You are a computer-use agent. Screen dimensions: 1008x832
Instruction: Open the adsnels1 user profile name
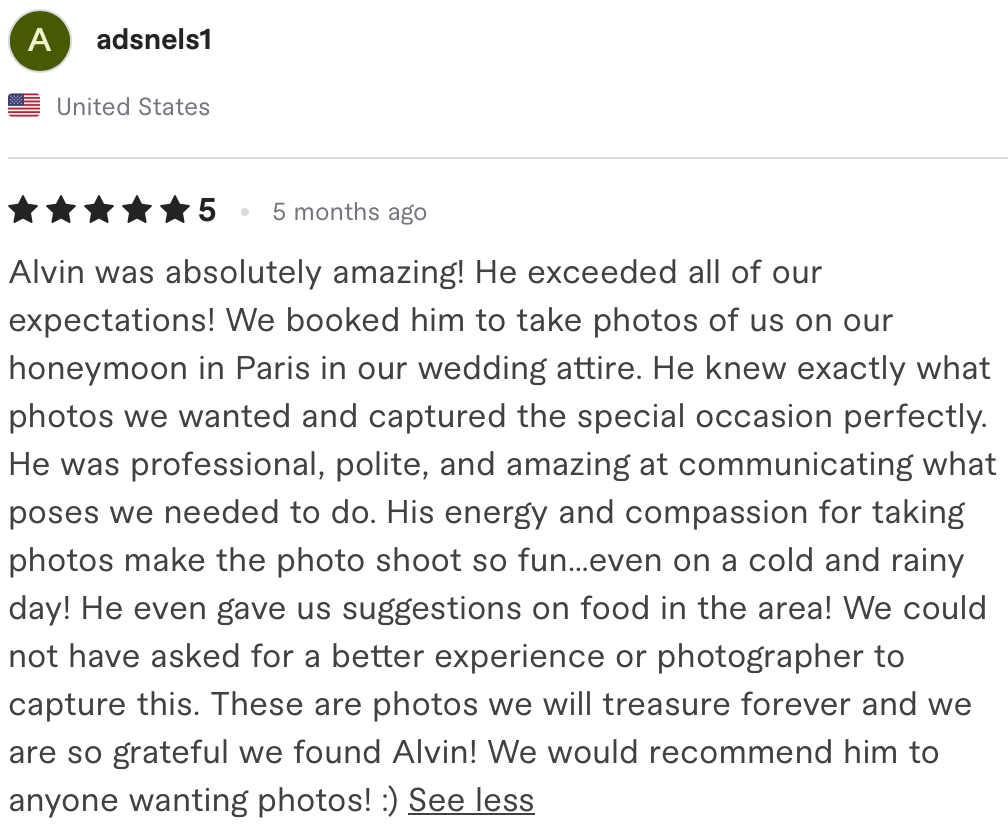click(154, 40)
